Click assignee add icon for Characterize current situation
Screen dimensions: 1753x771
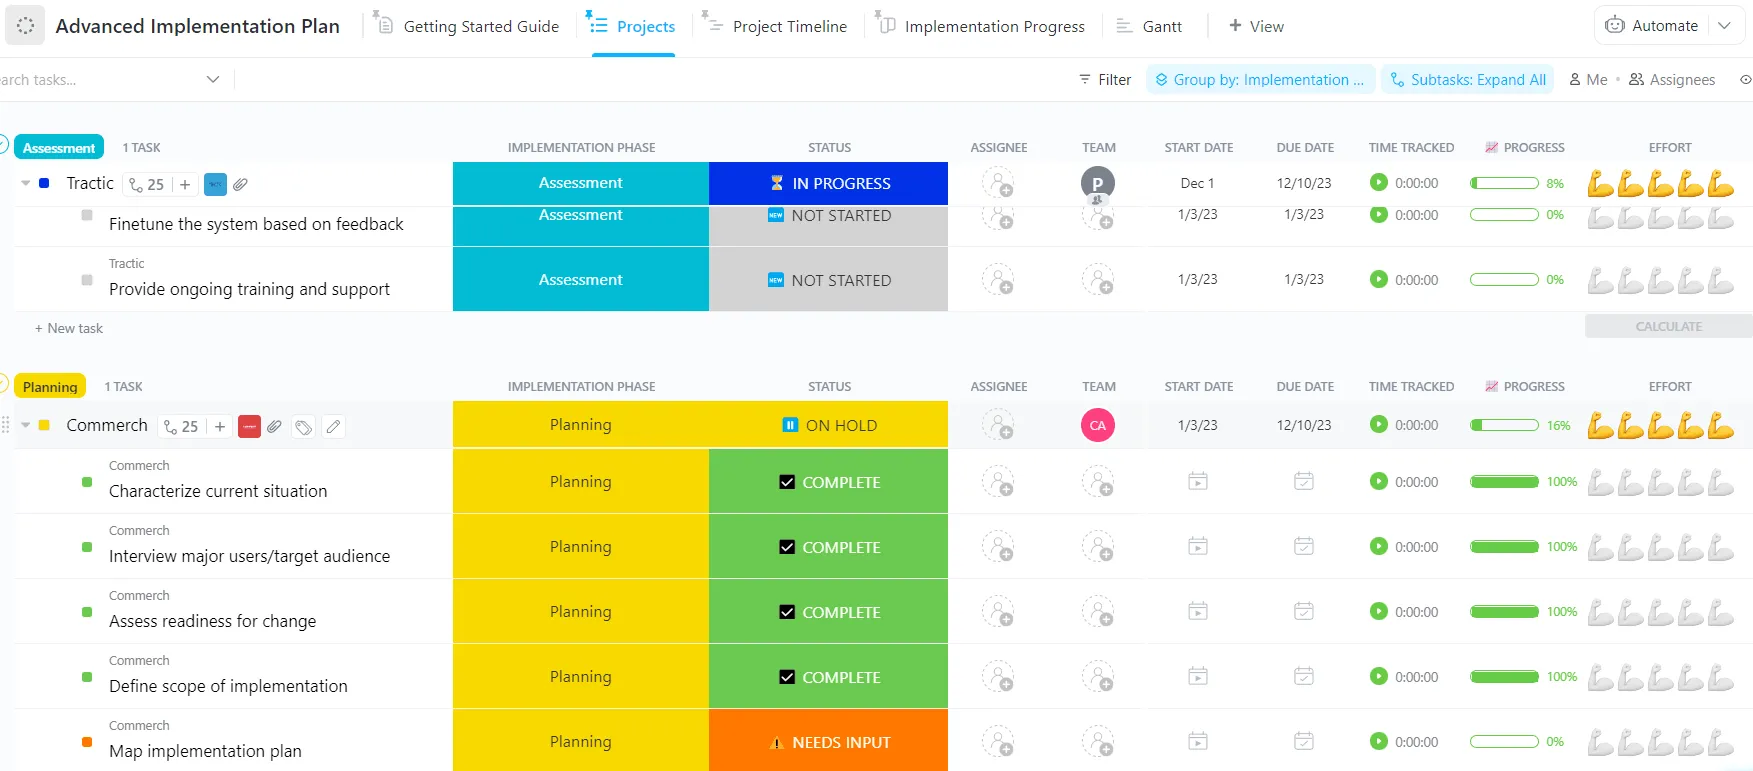pyautogui.click(x=998, y=482)
